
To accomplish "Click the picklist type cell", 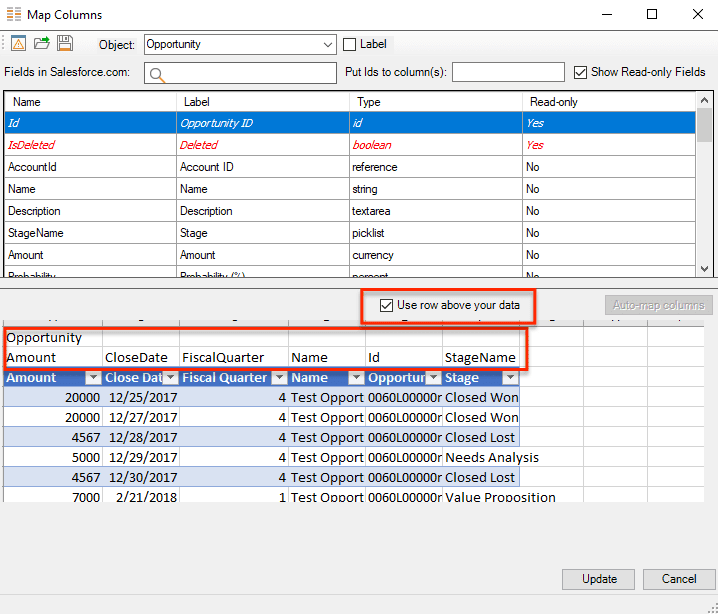I will pos(436,233).
